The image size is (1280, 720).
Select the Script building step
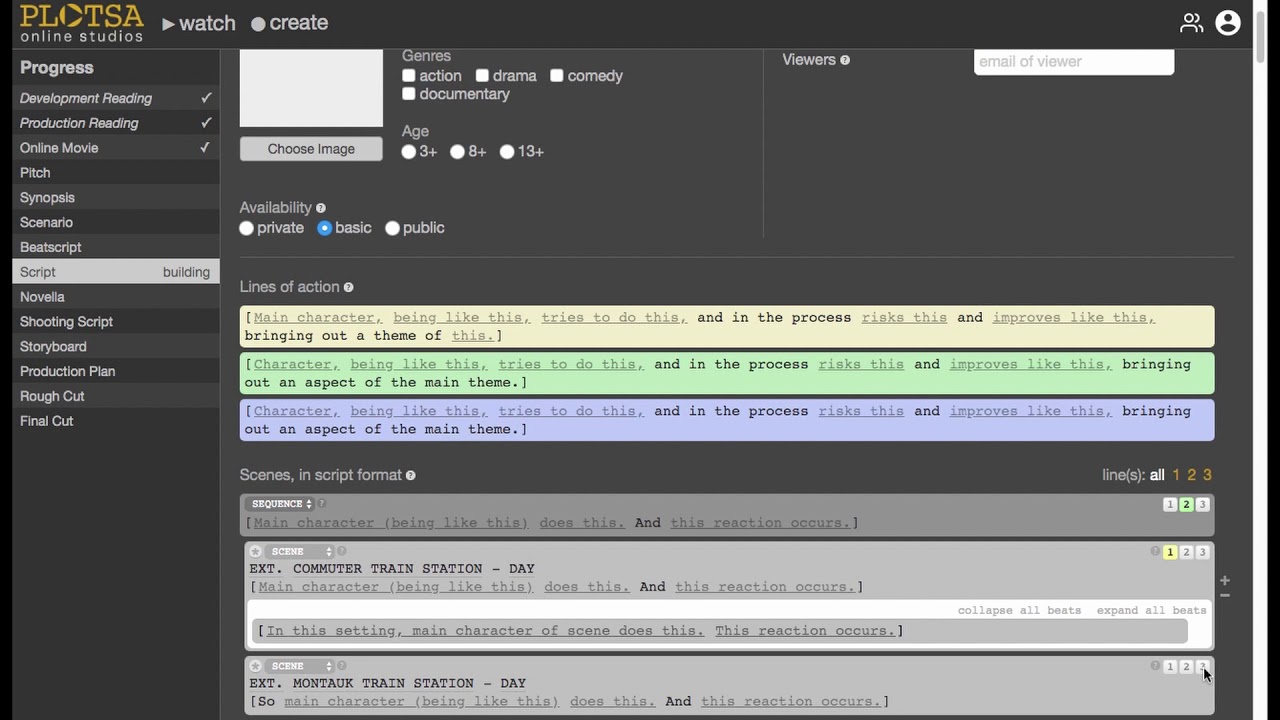116,272
